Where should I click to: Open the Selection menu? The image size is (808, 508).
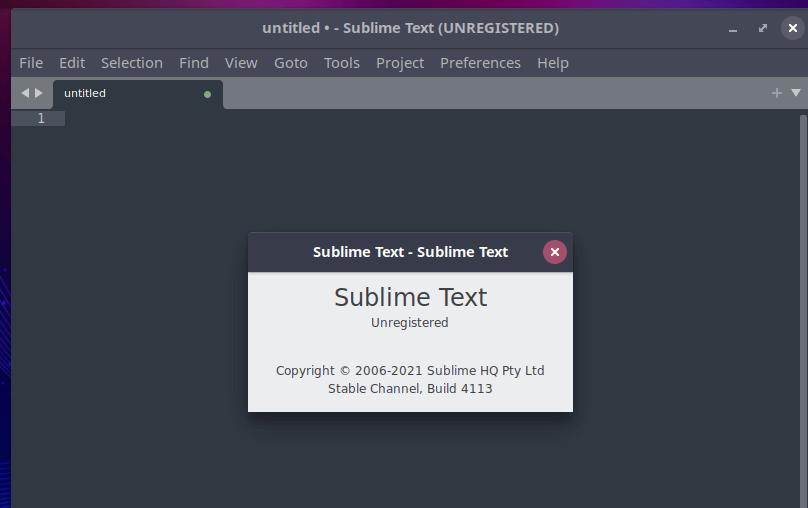click(x=131, y=63)
